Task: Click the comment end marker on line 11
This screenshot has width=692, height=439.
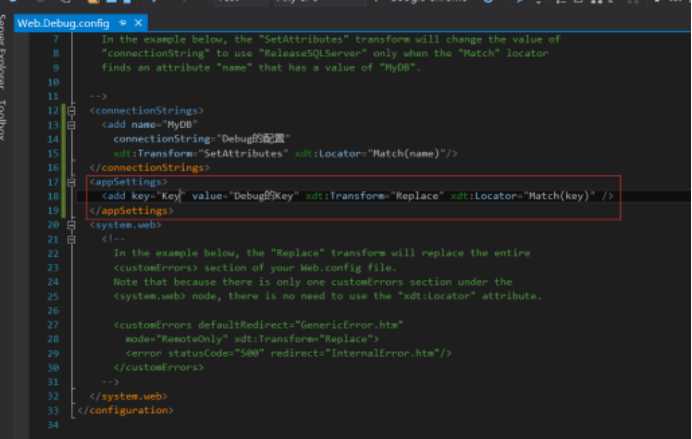Action: [98, 96]
